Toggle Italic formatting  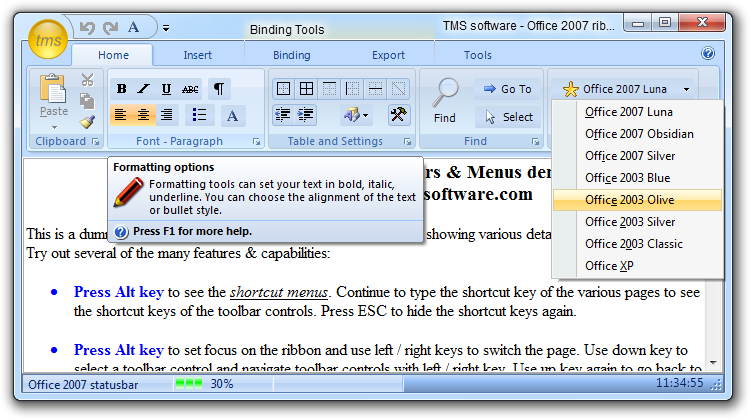[x=143, y=89]
